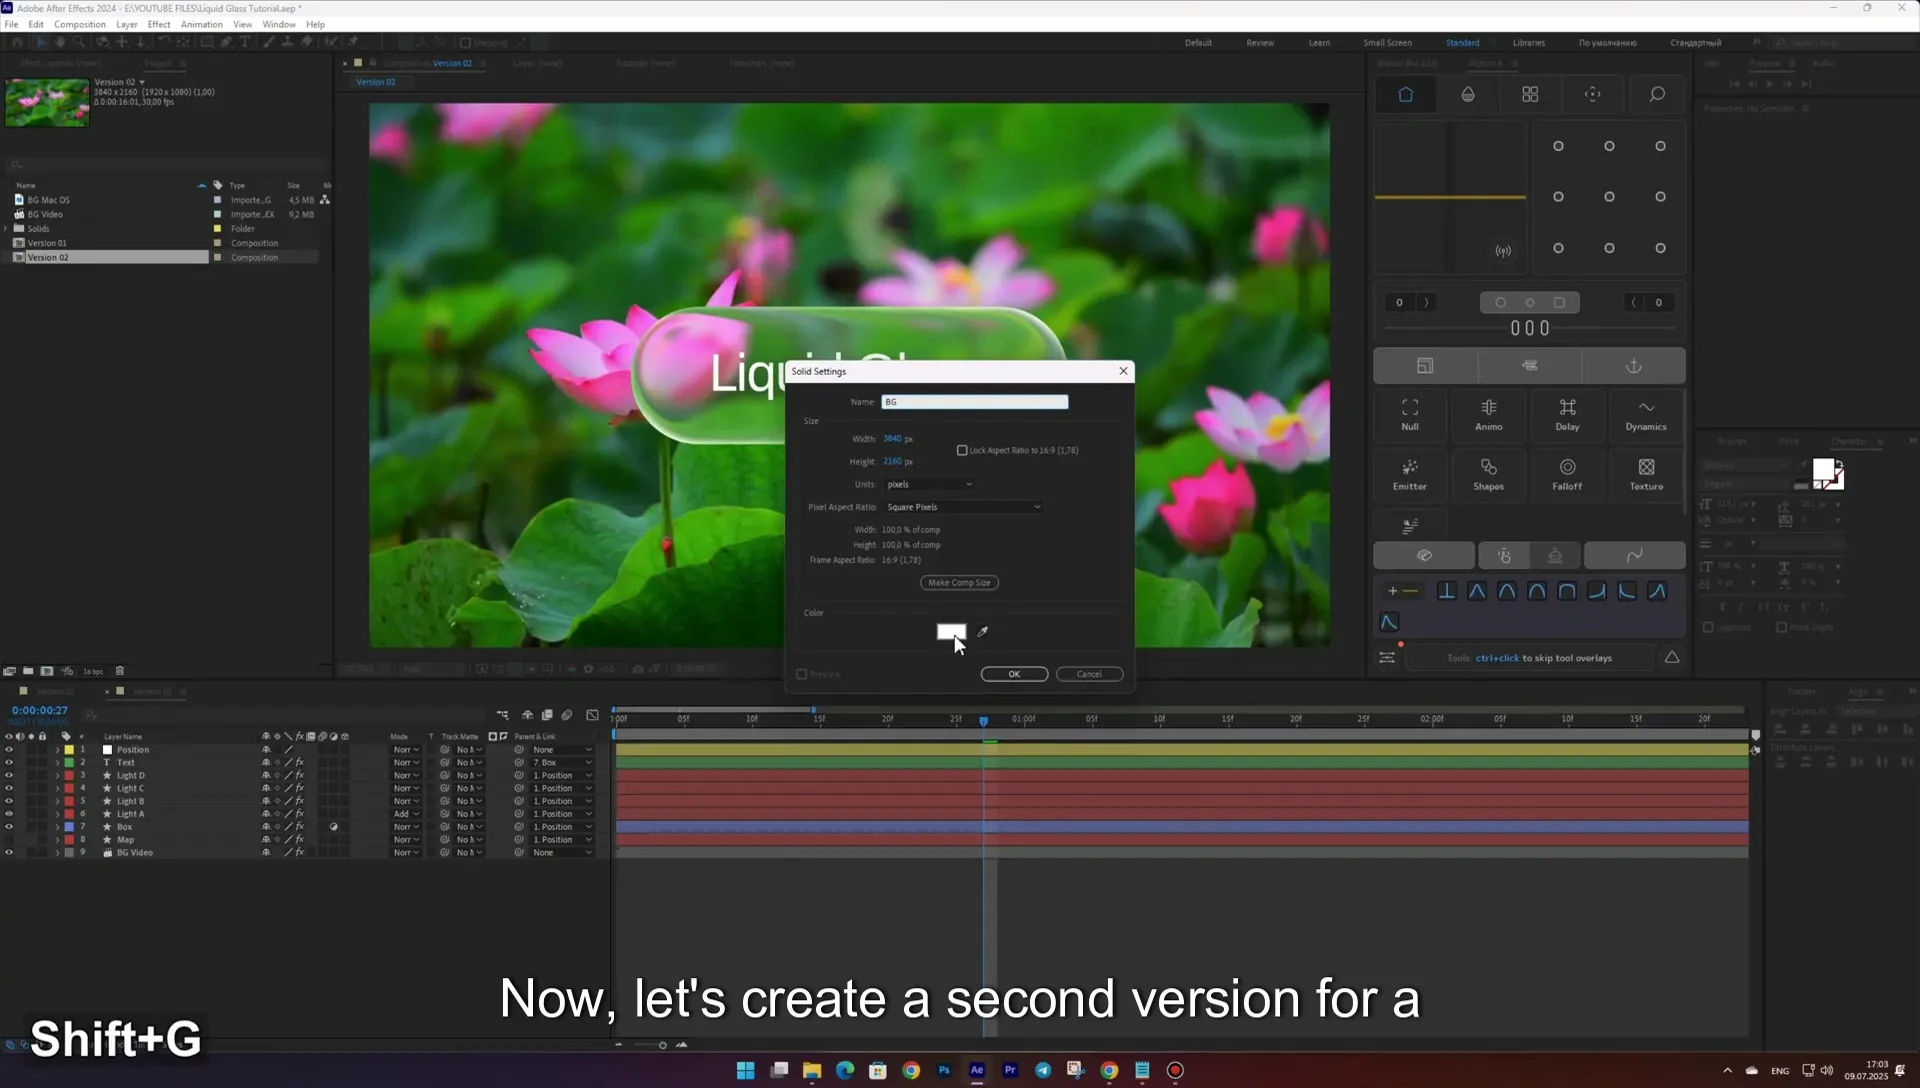The image size is (1920, 1088).
Task: Toggle visibility of the BG Video layer
Action: click(9, 853)
